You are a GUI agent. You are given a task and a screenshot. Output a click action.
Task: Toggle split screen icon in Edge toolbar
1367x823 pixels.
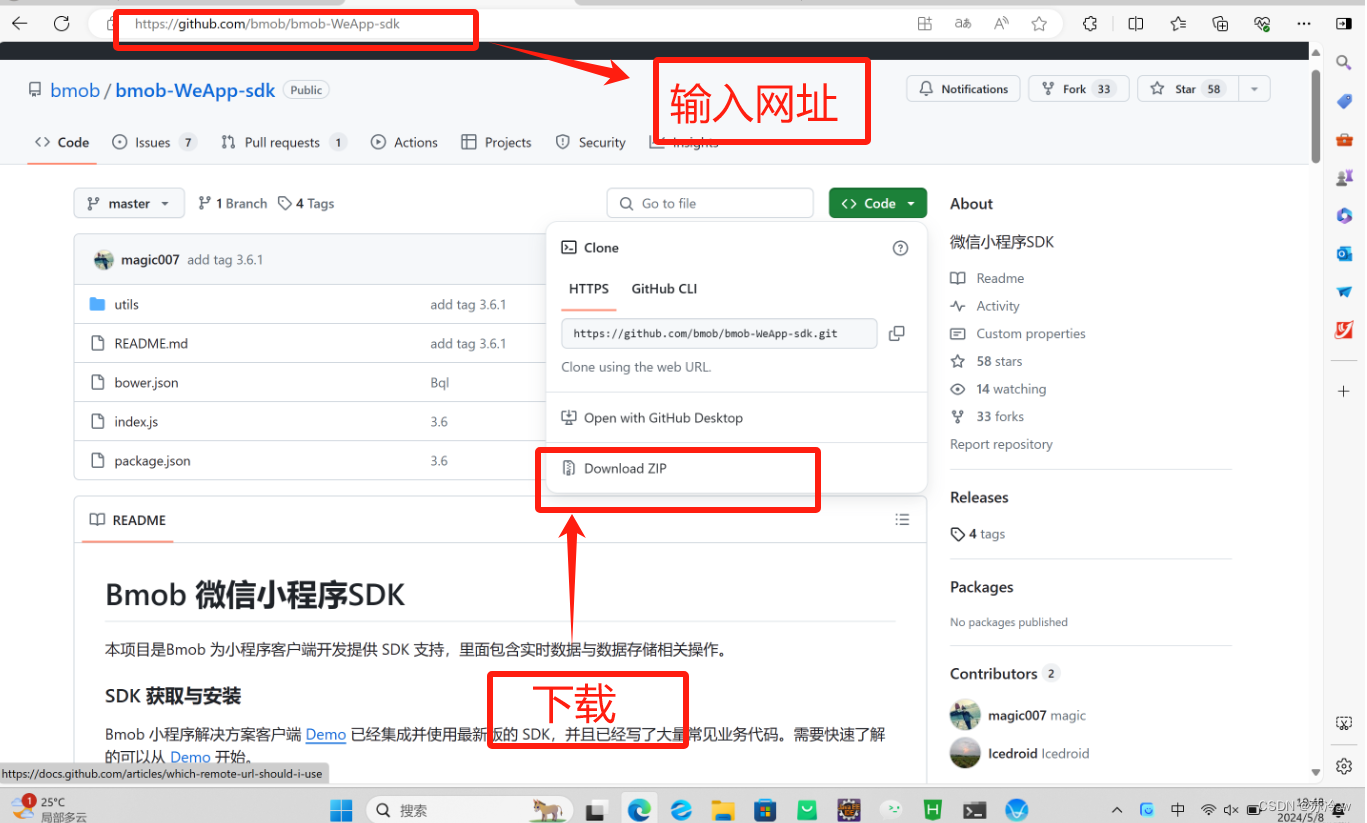[1136, 23]
